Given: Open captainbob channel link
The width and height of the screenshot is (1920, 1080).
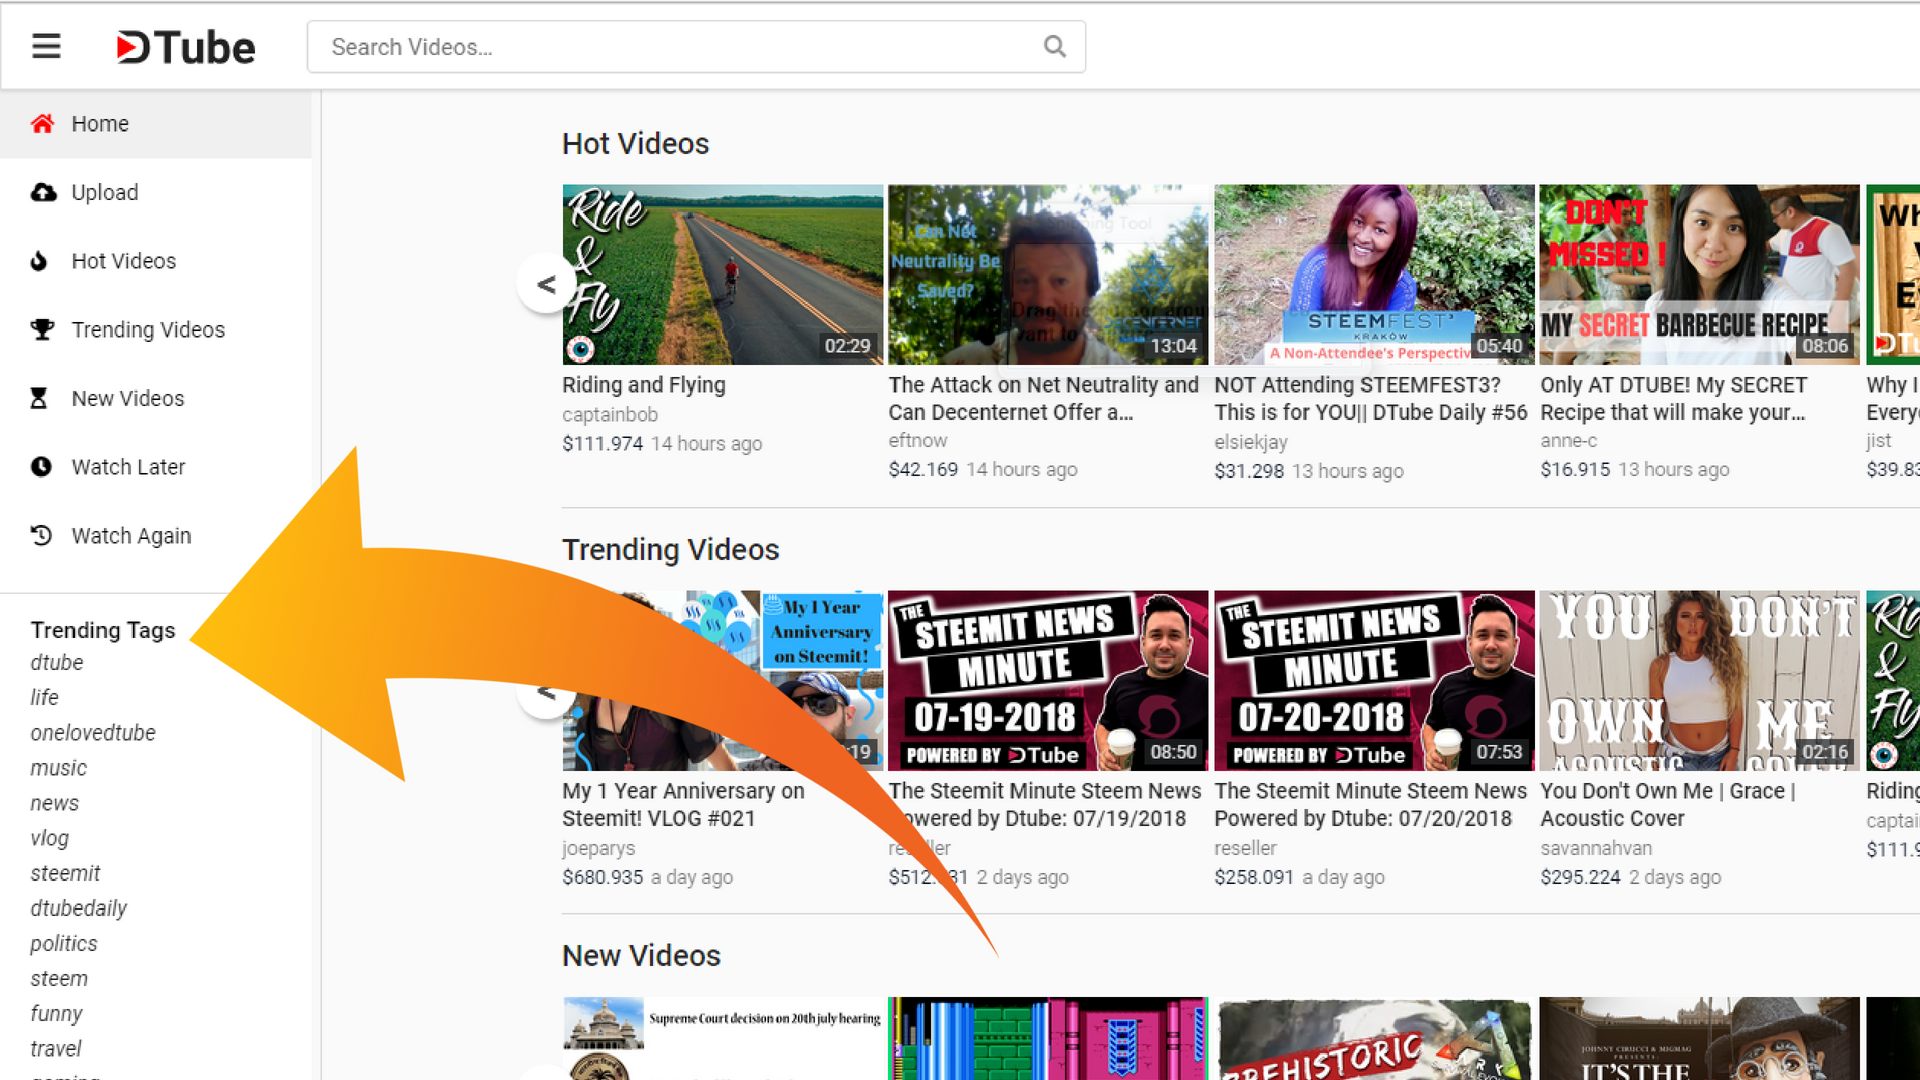Looking at the screenshot, I should (x=609, y=414).
